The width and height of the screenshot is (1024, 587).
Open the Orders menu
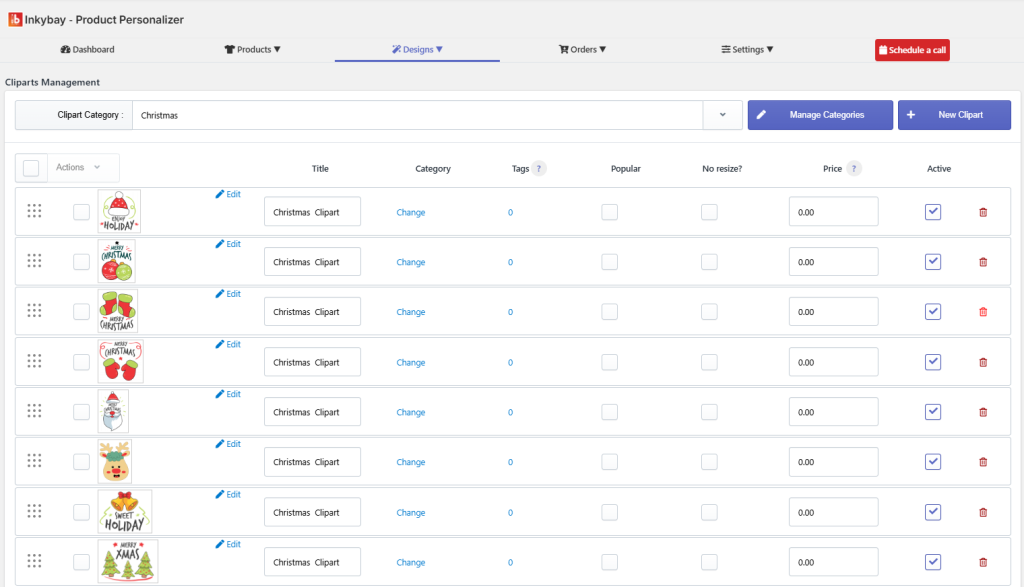pos(582,49)
